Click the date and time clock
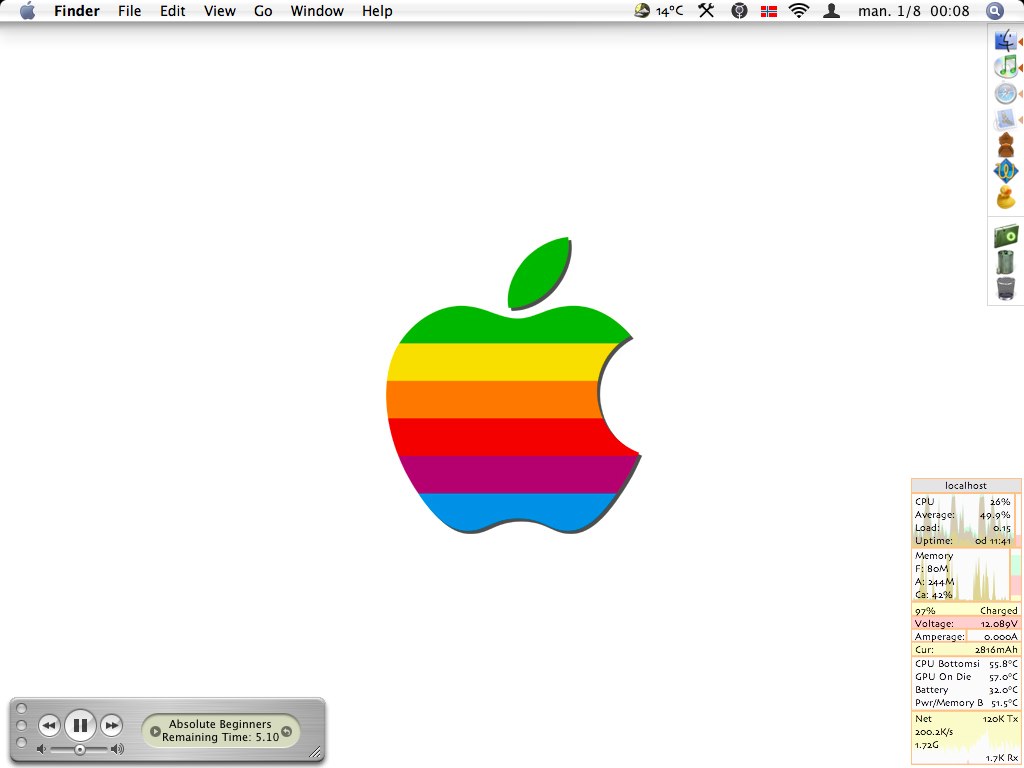The image size is (1024, 768). click(x=914, y=11)
